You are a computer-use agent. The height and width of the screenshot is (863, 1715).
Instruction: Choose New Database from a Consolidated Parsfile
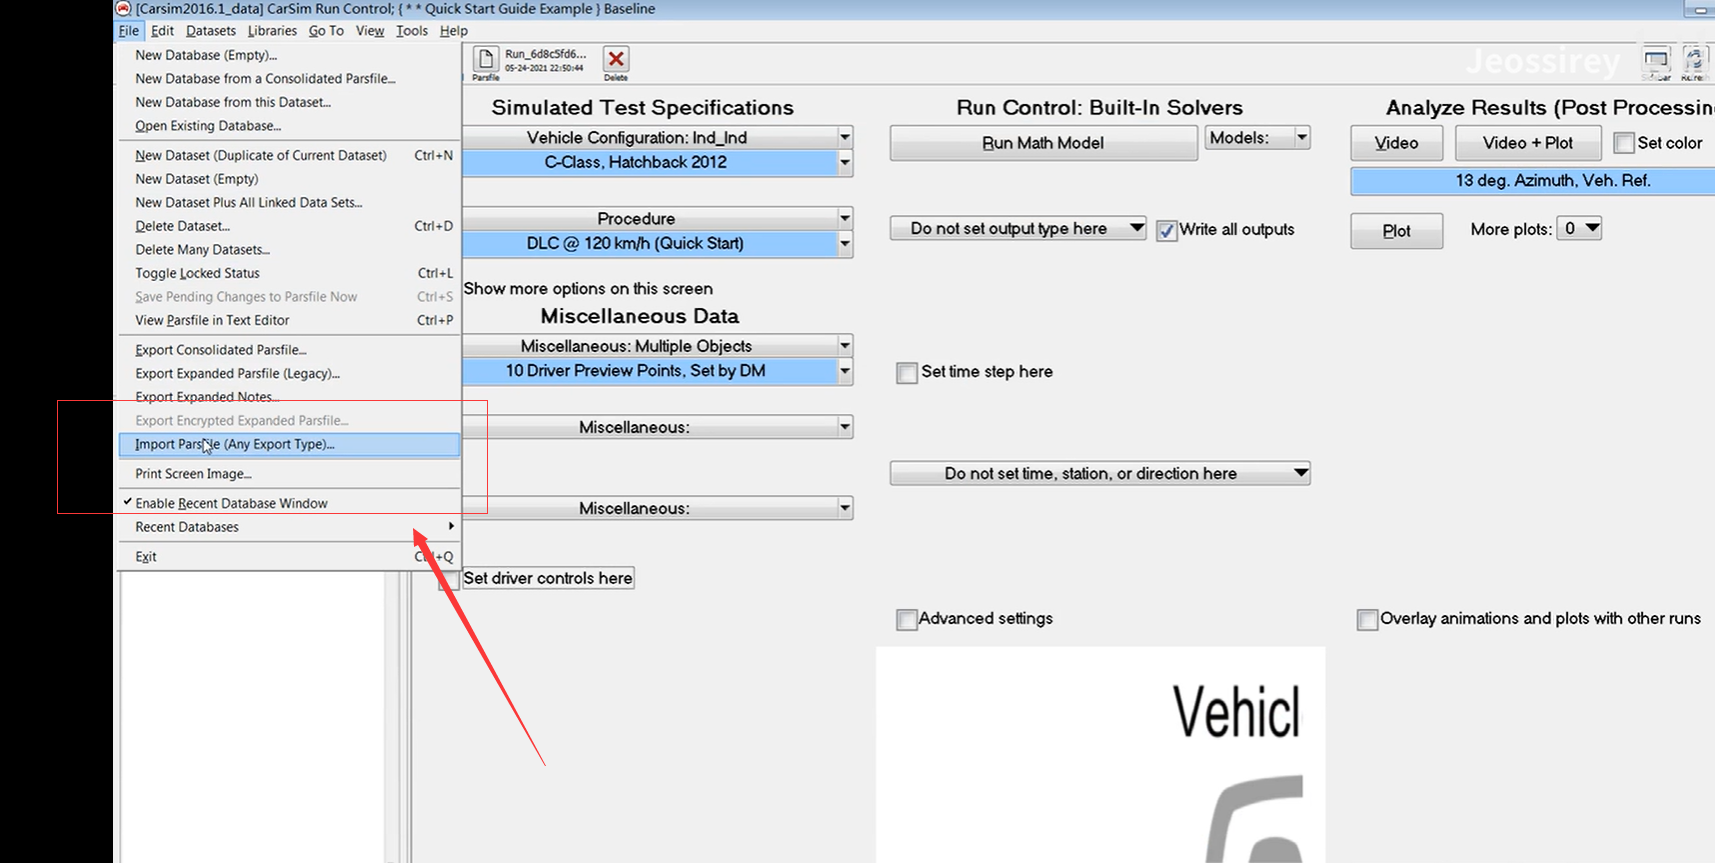(x=290, y=79)
